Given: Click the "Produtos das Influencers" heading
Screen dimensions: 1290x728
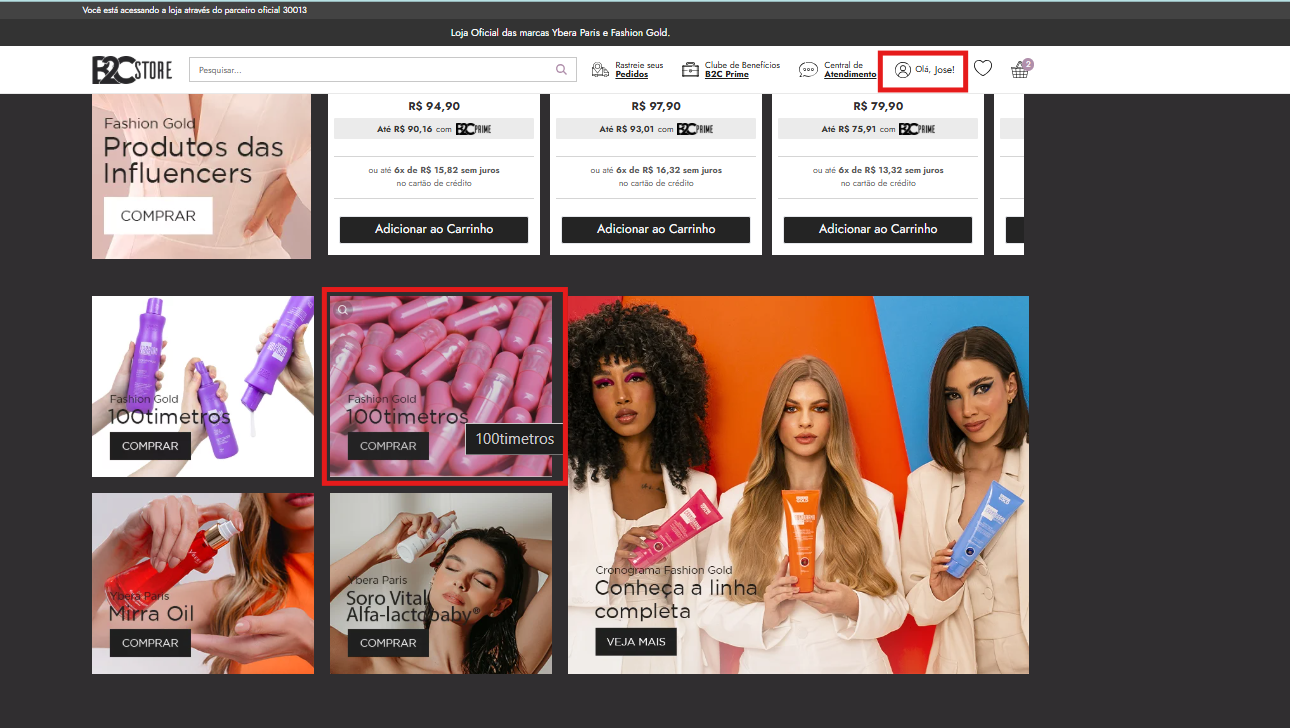Looking at the screenshot, I should tap(193, 160).
